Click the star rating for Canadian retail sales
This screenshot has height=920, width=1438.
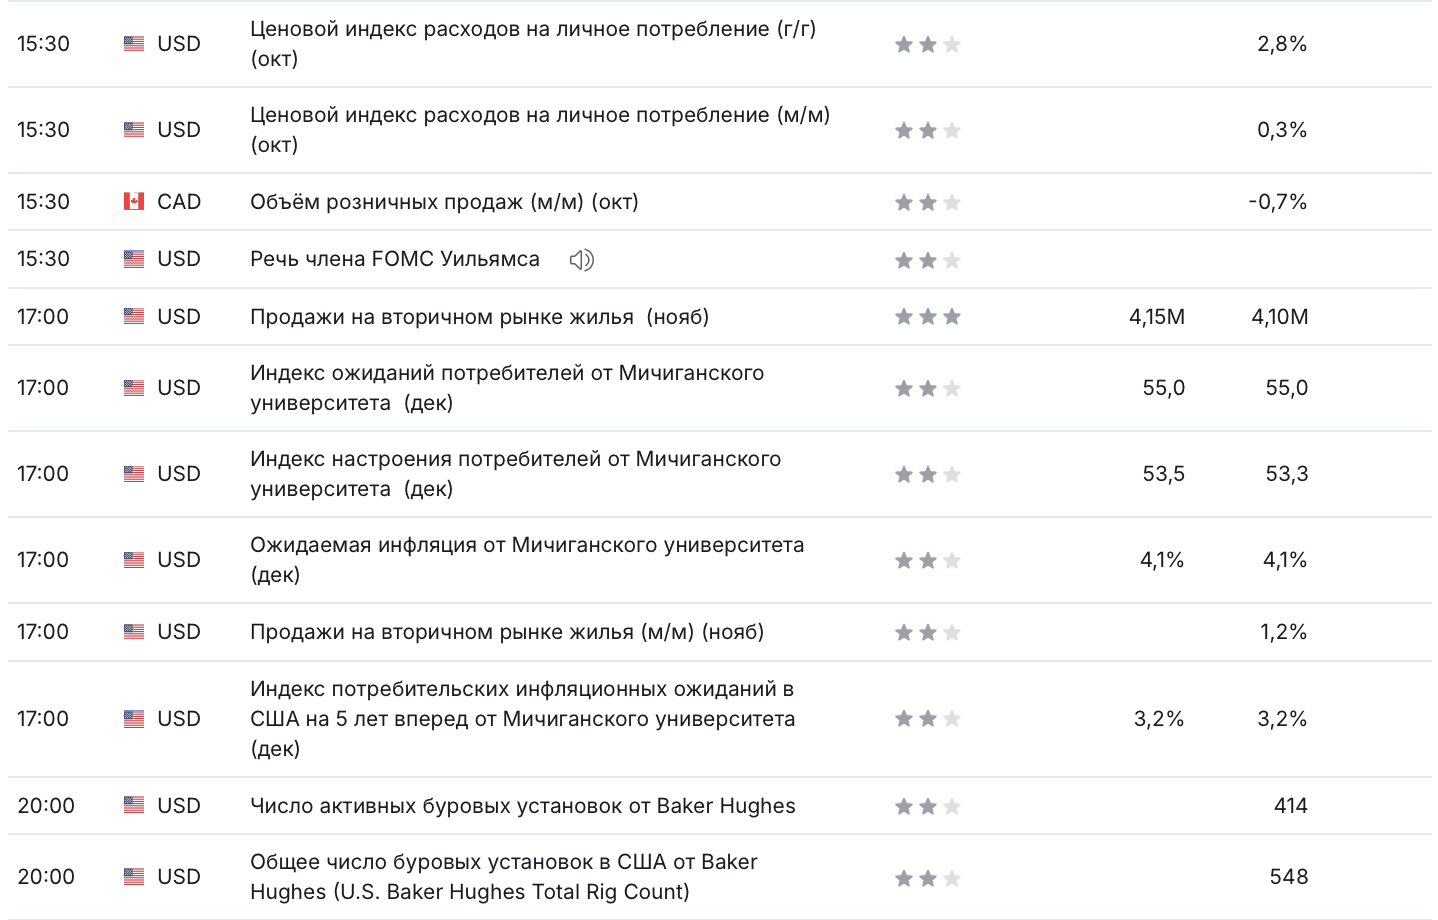click(928, 202)
